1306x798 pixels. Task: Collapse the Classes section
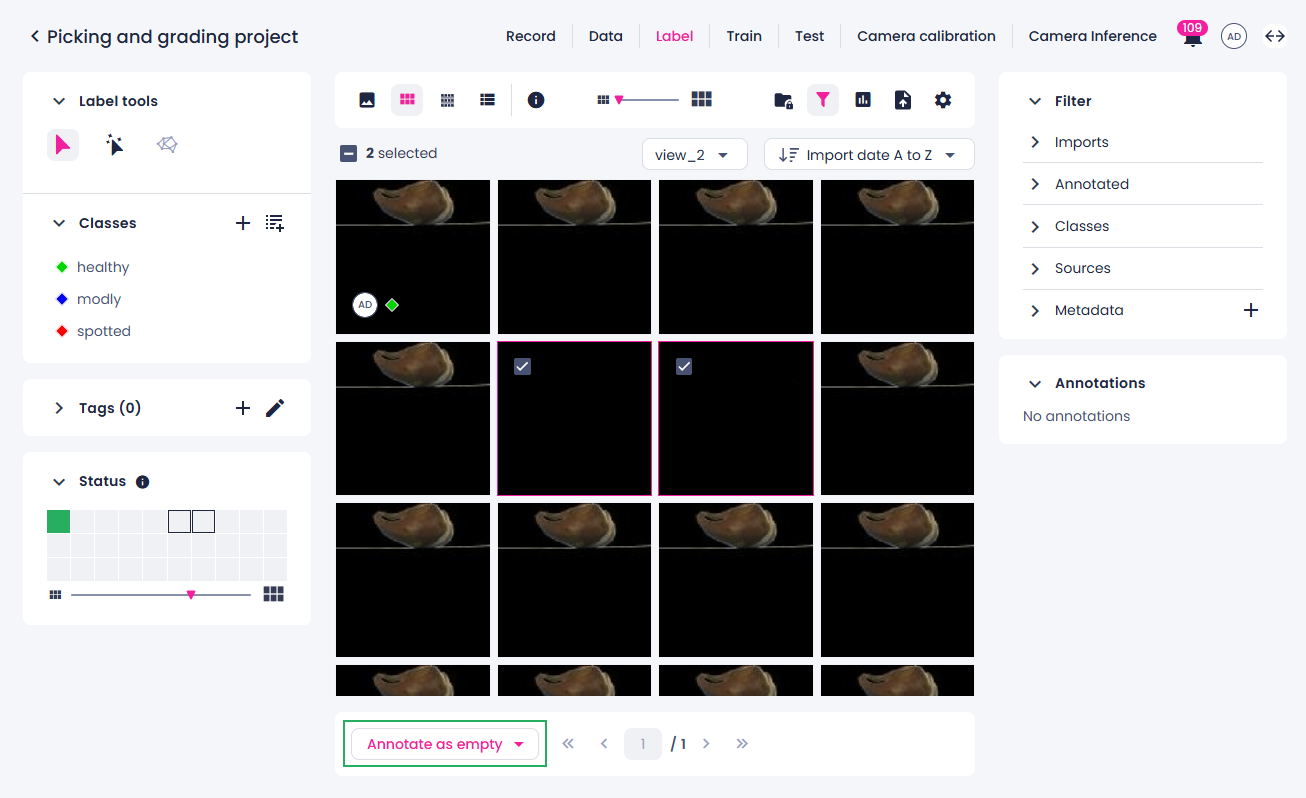58,223
